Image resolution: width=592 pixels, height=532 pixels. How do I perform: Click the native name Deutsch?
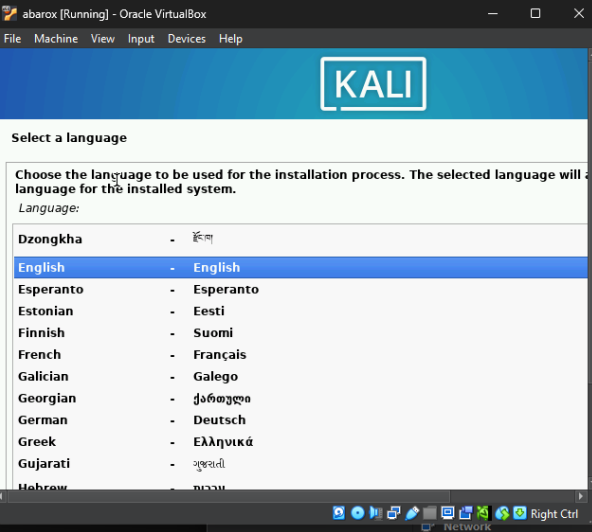[219, 420]
